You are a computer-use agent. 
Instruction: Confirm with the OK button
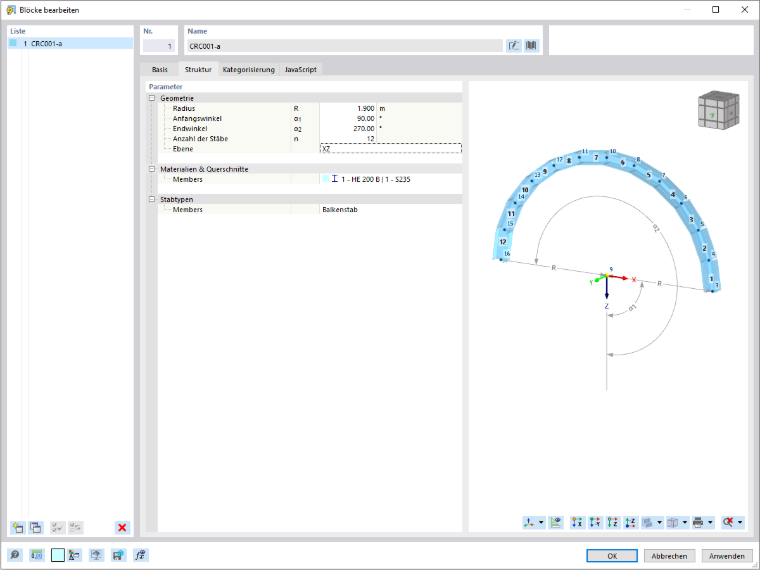612,556
